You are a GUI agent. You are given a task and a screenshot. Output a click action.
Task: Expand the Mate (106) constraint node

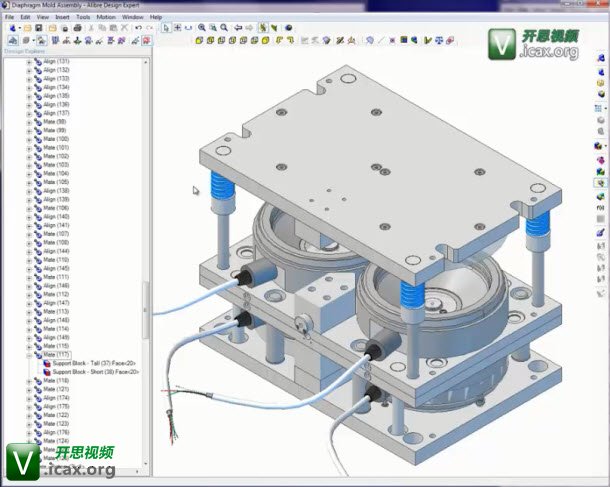point(29,208)
